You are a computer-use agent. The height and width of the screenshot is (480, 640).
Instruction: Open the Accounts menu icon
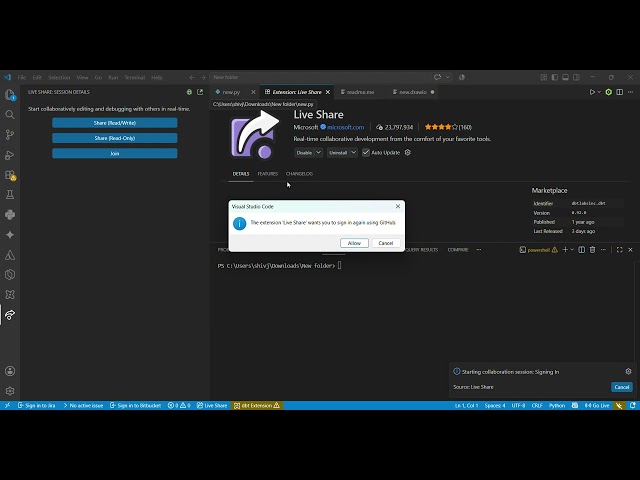click(x=10, y=371)
